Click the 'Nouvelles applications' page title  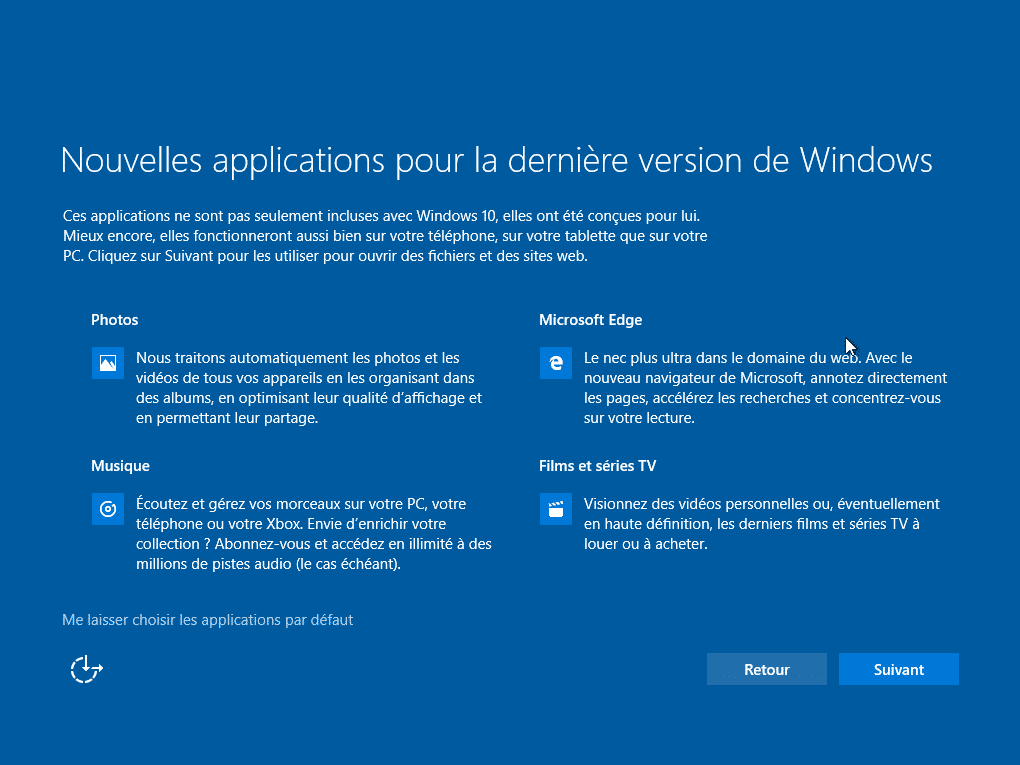point(496,160)
